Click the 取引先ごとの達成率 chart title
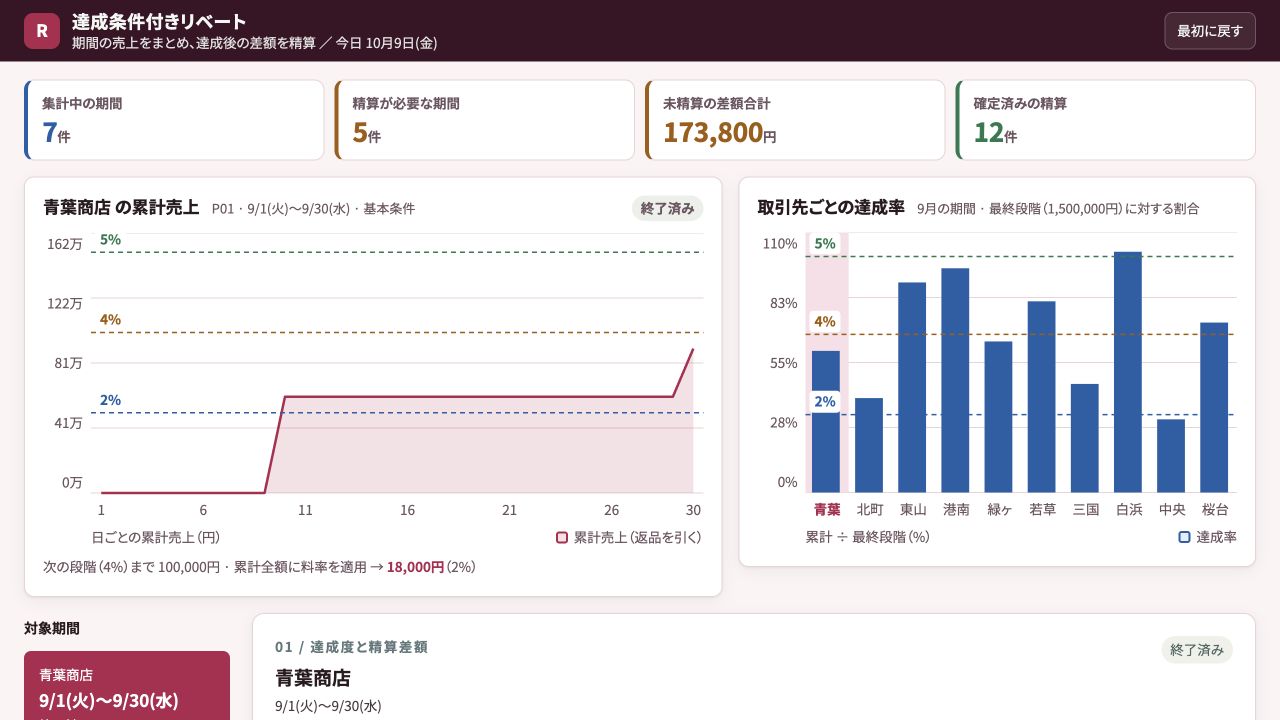Screen dimensions: 1280x720 point(831,208)
